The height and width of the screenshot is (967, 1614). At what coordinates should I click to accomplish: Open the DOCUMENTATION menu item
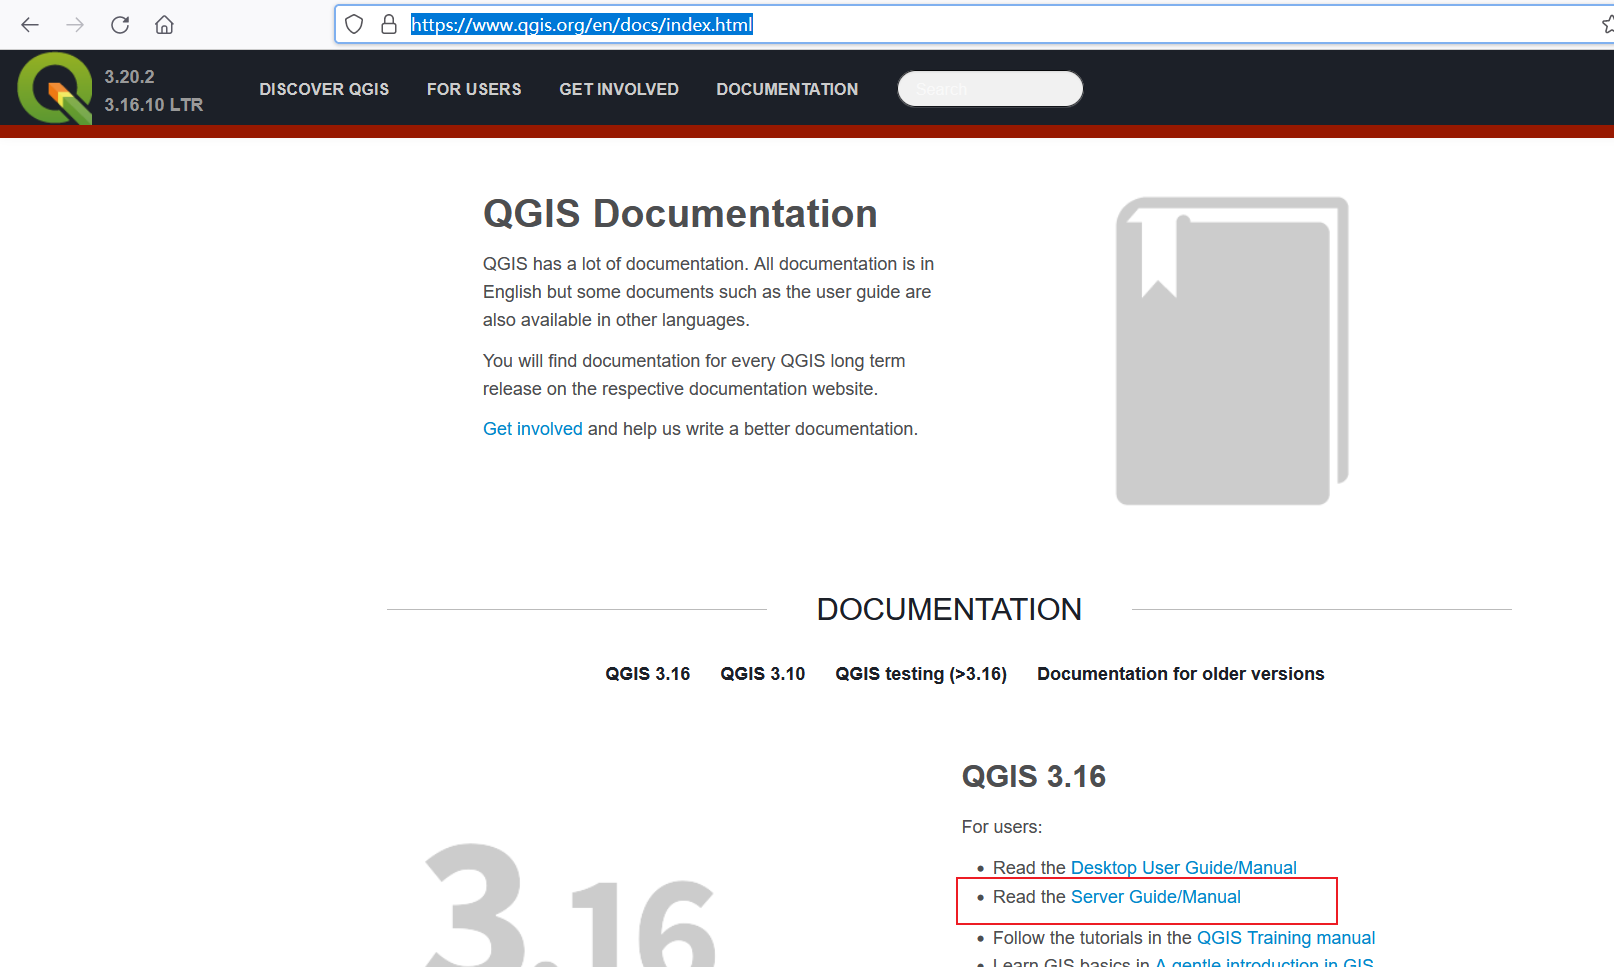pyautogui.click(x=787, y=89)
